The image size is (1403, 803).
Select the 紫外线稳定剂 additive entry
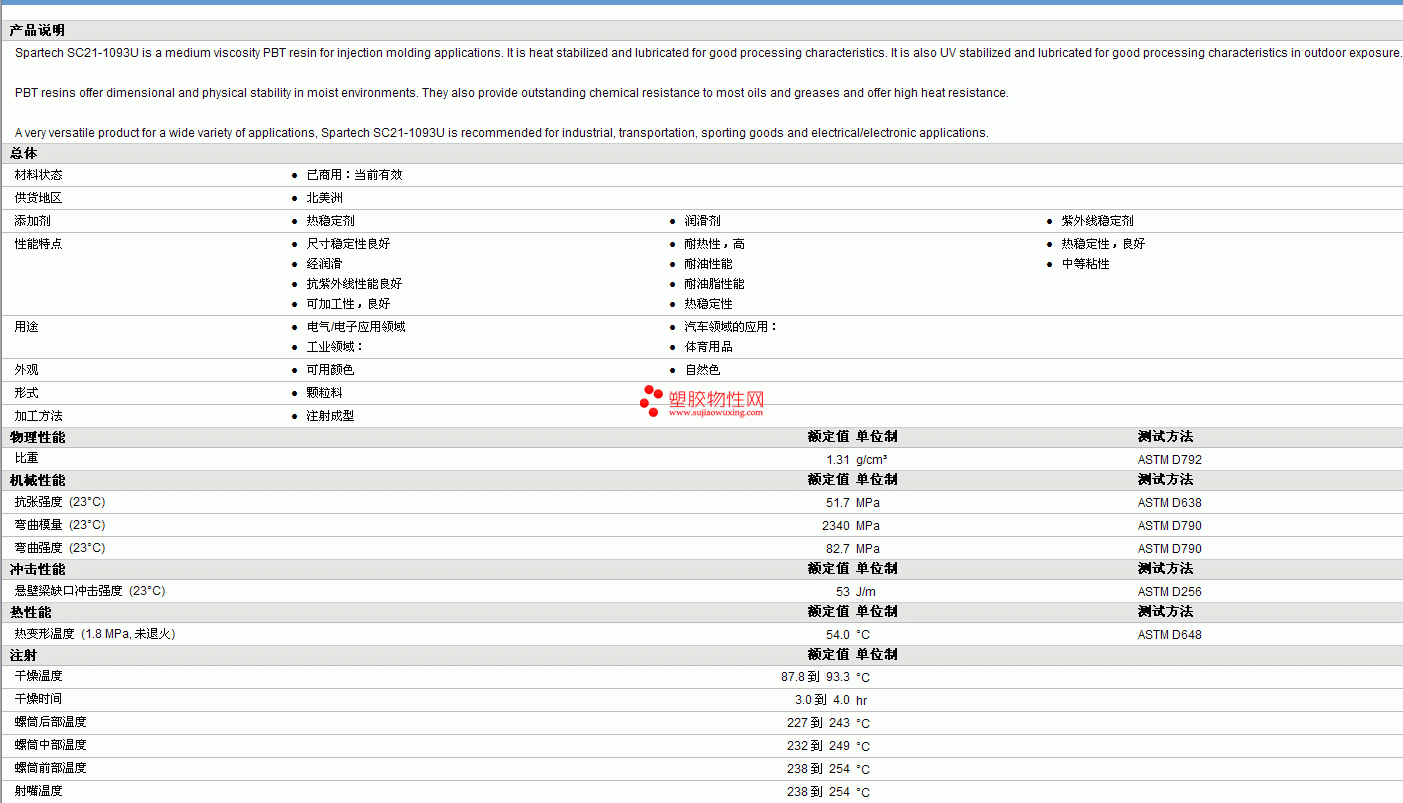point(1097,221)
